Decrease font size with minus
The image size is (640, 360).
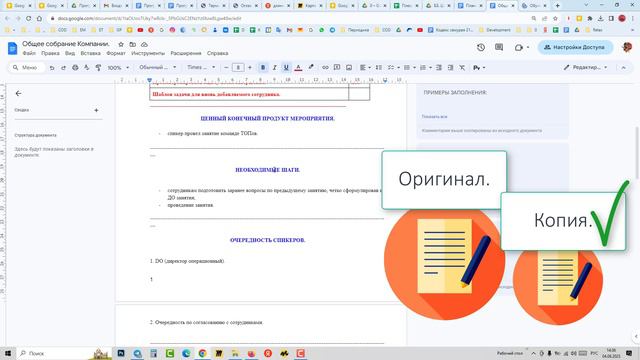[x=226, y=68]
